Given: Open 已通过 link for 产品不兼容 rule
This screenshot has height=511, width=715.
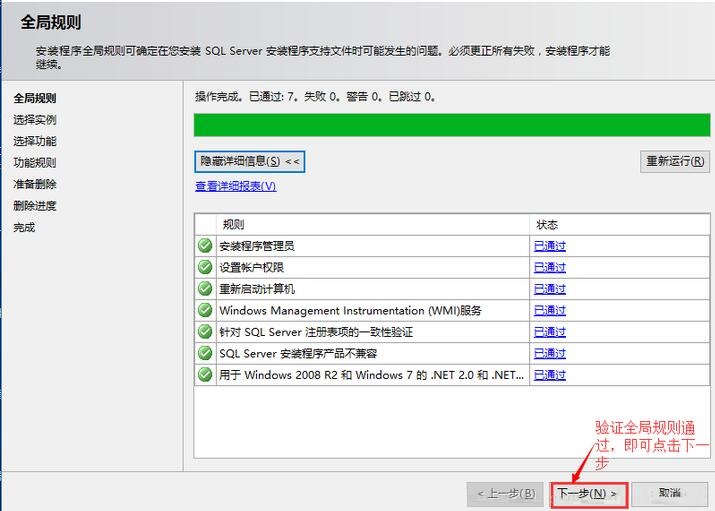Looking at the screenshot, I should click(x=549, y=353).
